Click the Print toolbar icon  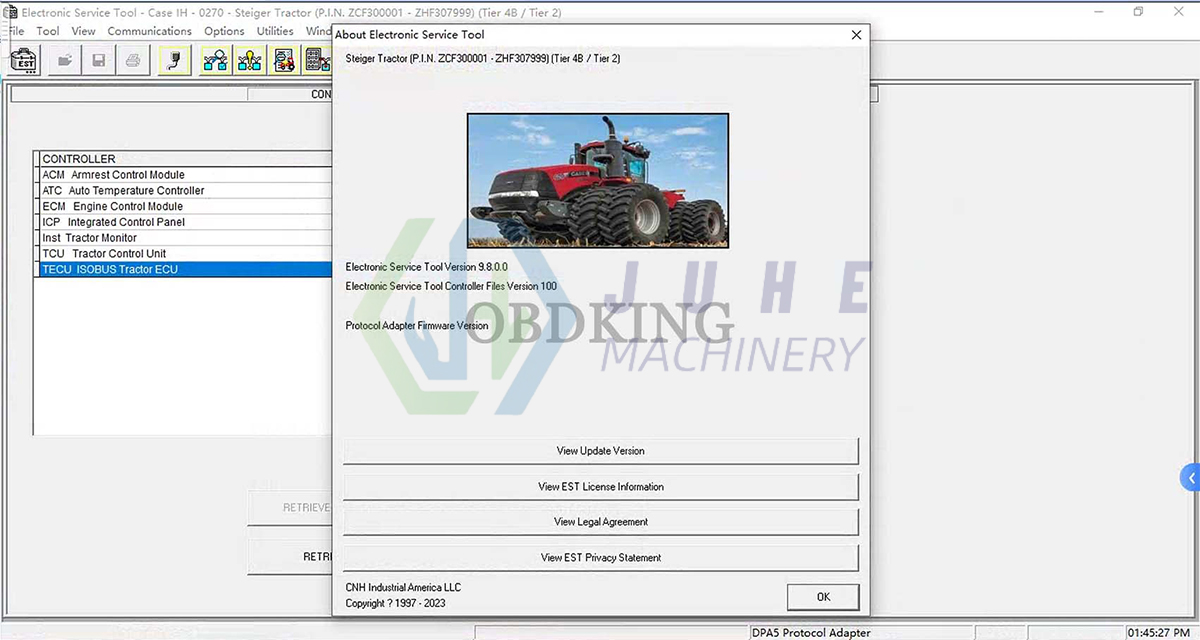click(x=131, y=60)
